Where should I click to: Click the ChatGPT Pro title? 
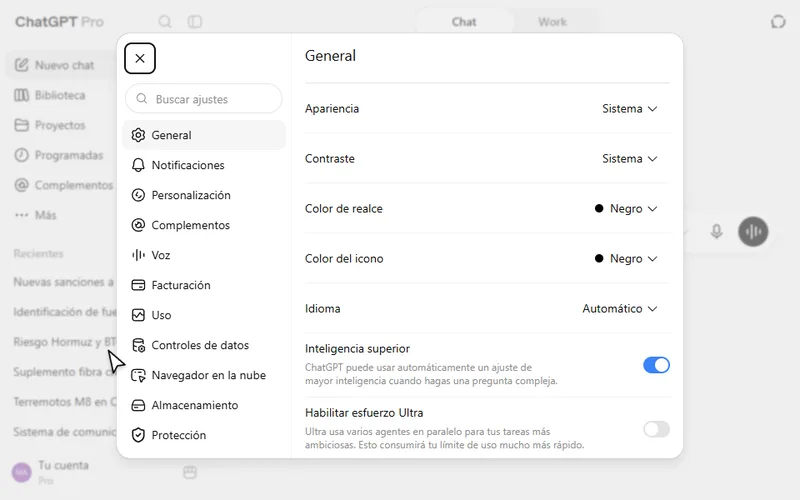tap(59, 22)
